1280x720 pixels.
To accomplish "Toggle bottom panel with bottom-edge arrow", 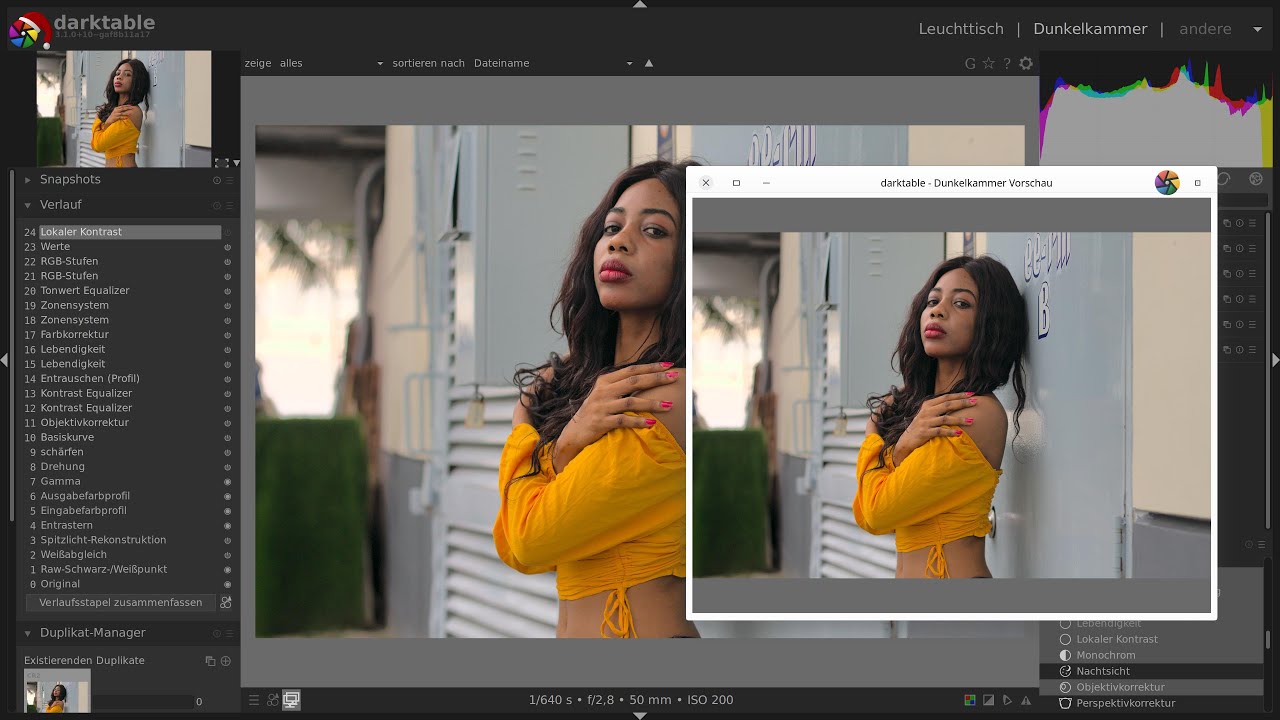I will 640,716.
